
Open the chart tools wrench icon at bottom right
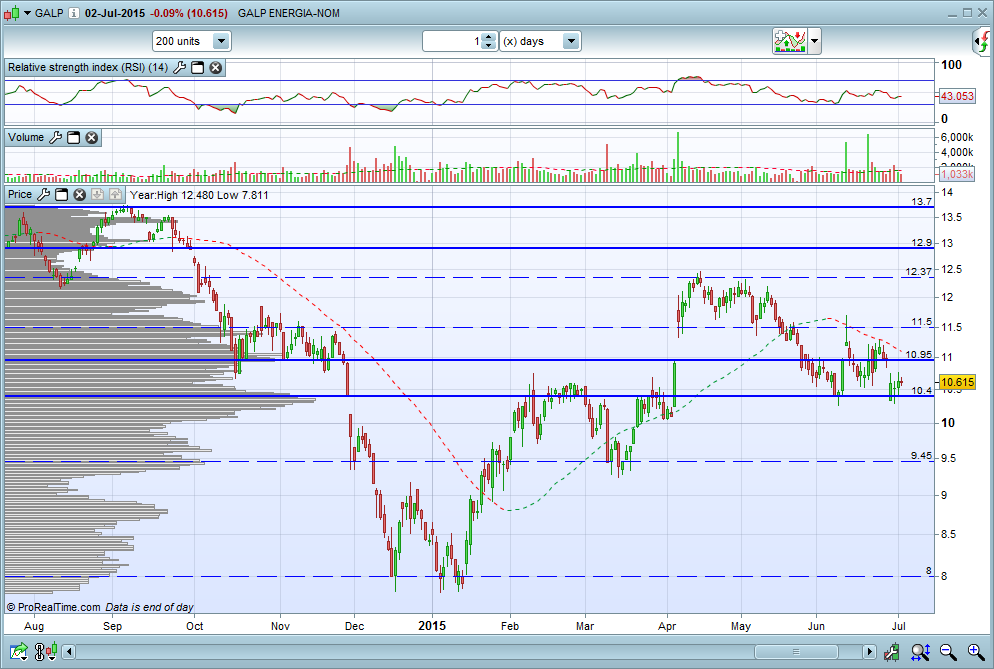tap(892, 652)
